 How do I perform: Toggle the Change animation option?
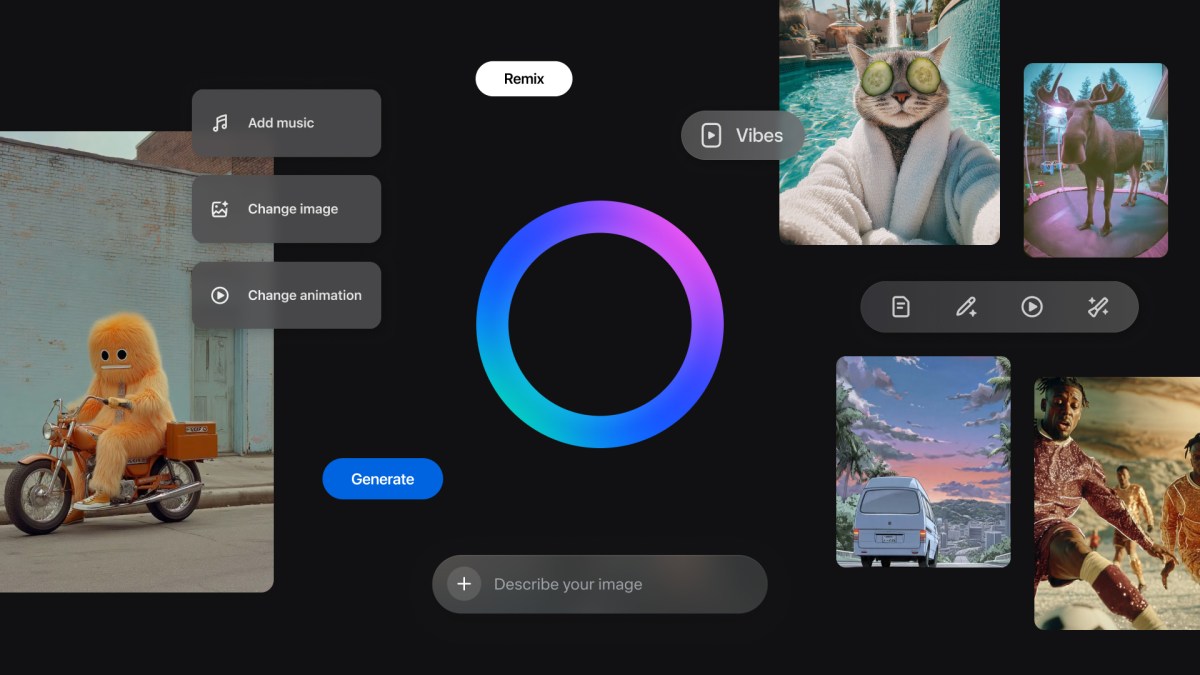(x=286, y=295)
